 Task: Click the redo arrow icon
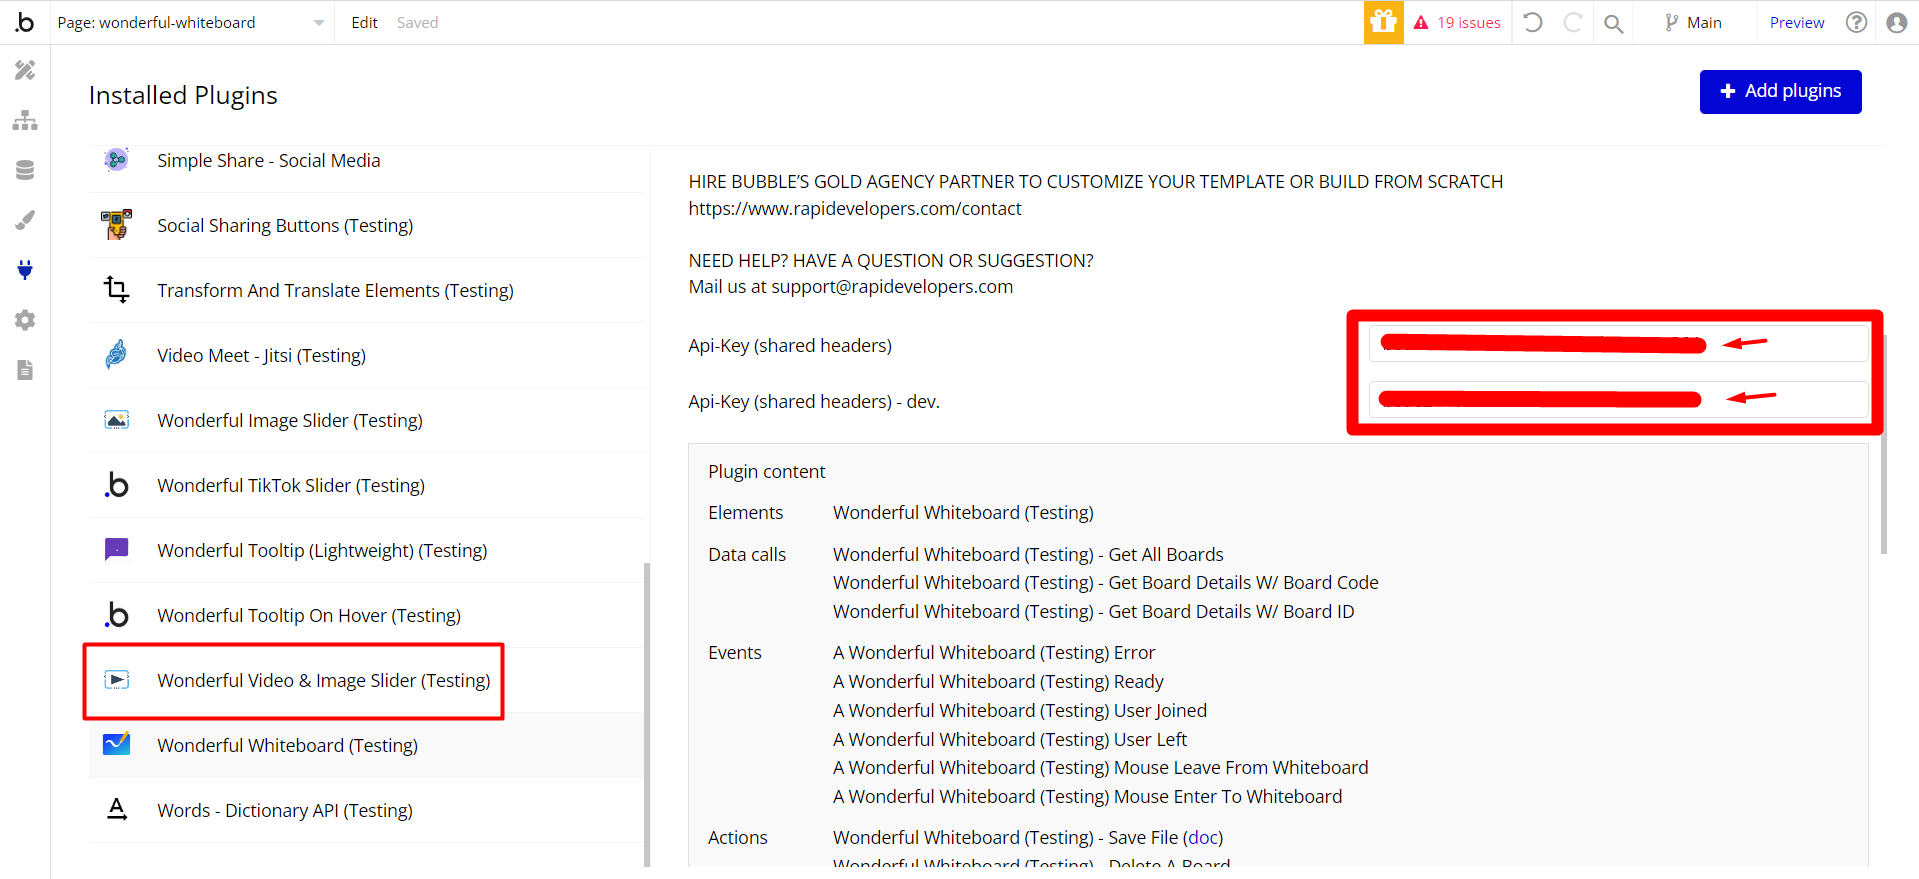click(1573, 22)
